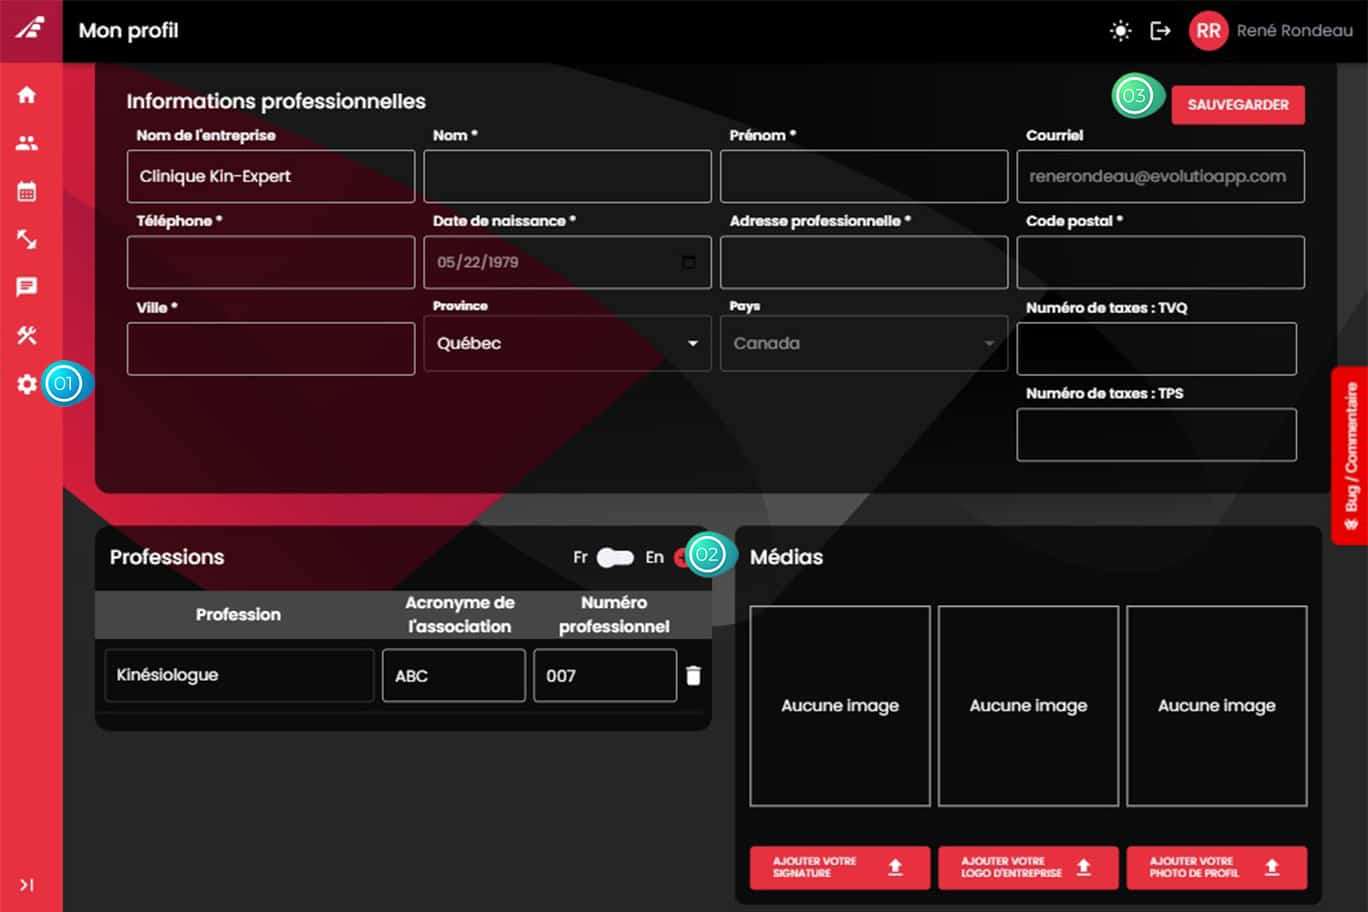The height and width of the screenshot is (912, 1368).
Task: Open the Bug / Commentaire side tab
Action: 1350,456
